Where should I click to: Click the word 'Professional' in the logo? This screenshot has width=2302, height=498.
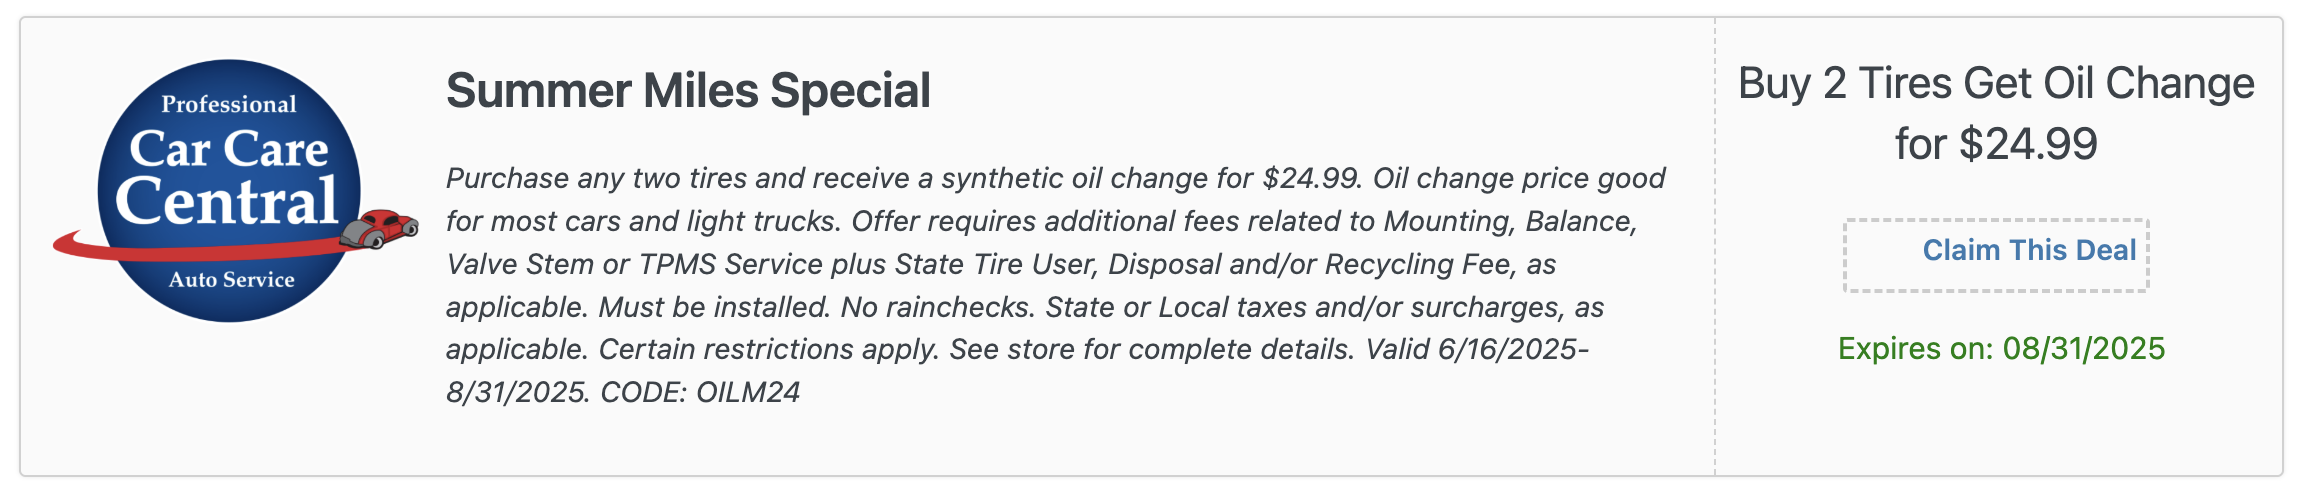tap(229, 104)
